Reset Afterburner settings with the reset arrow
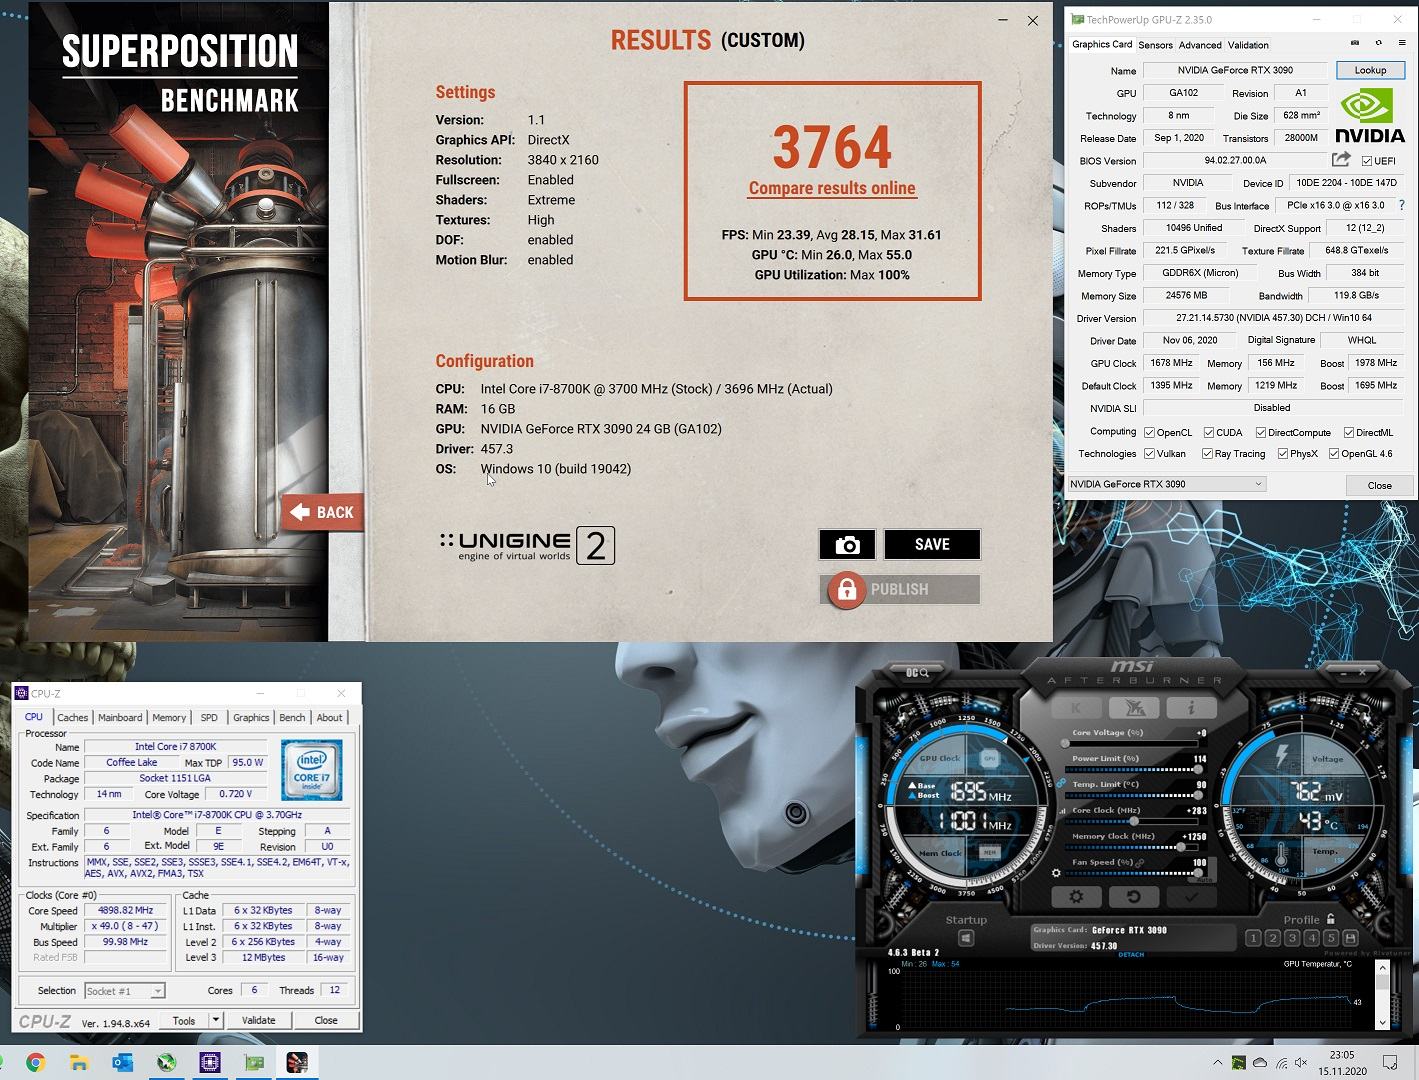Screen dimensions: 1419x1080 [1133, 897]
